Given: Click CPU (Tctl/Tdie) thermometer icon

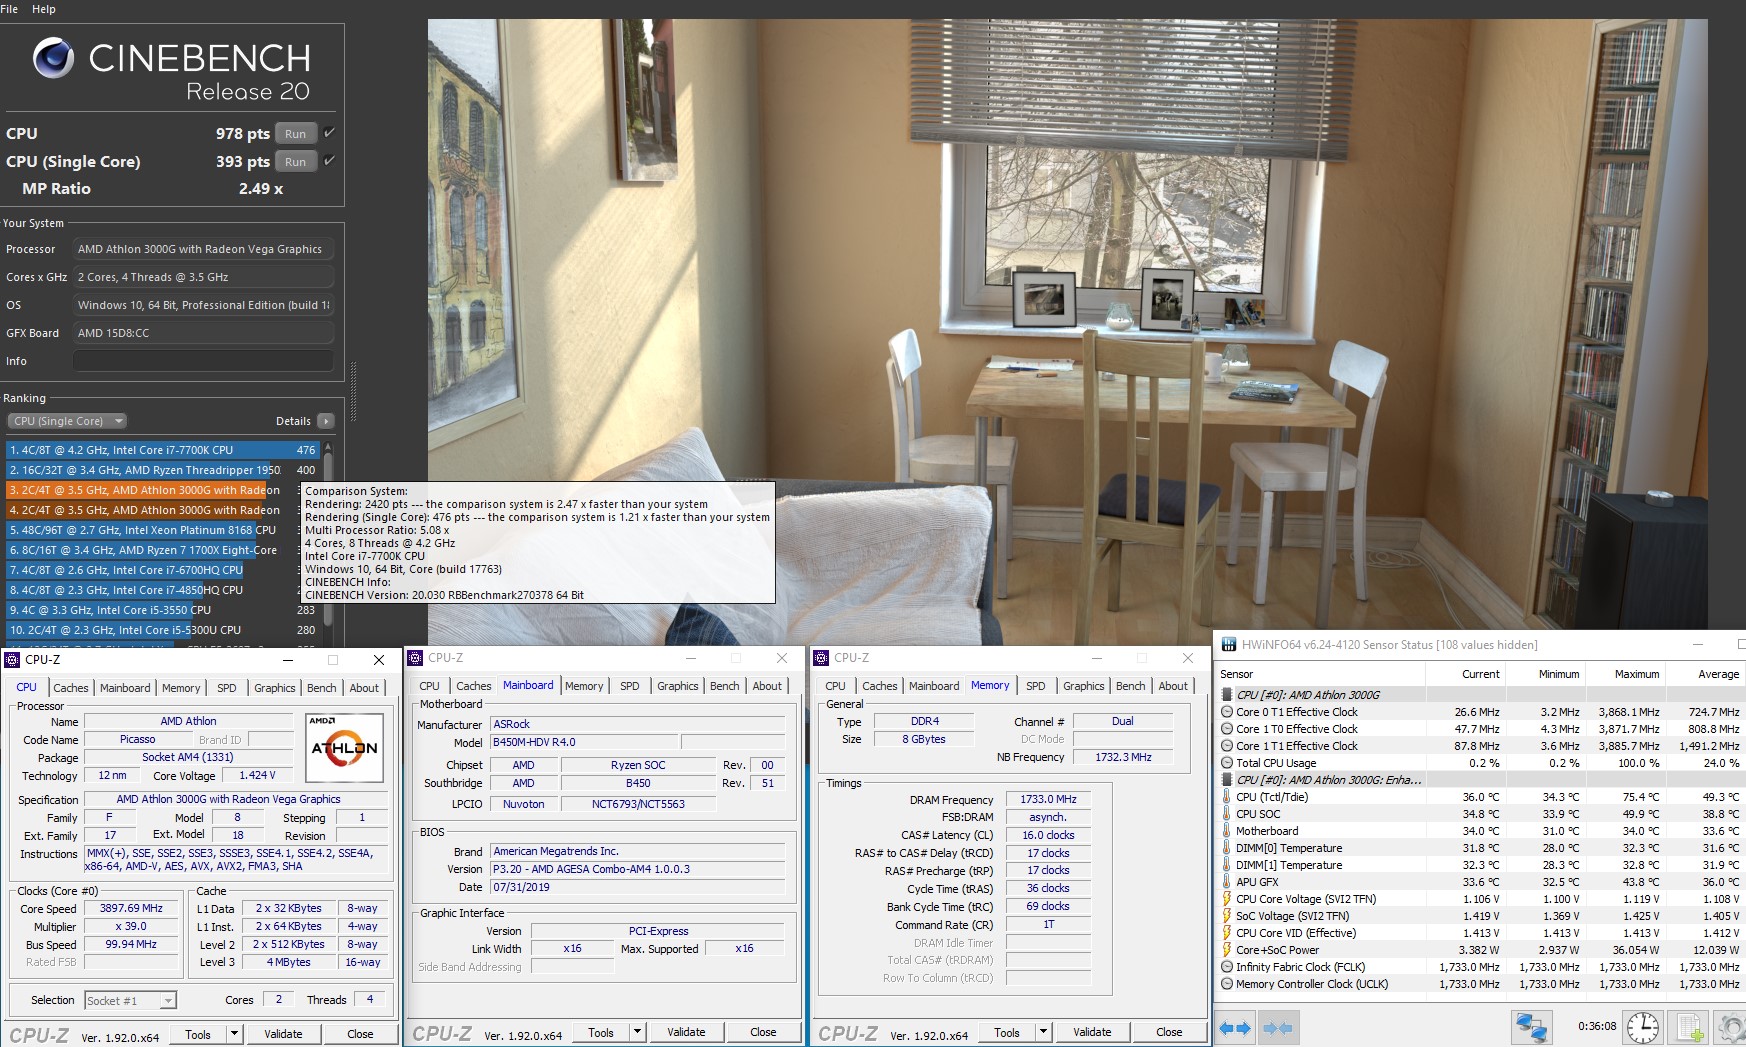Looking at the screenshot, I should [x=1227, y=797].
